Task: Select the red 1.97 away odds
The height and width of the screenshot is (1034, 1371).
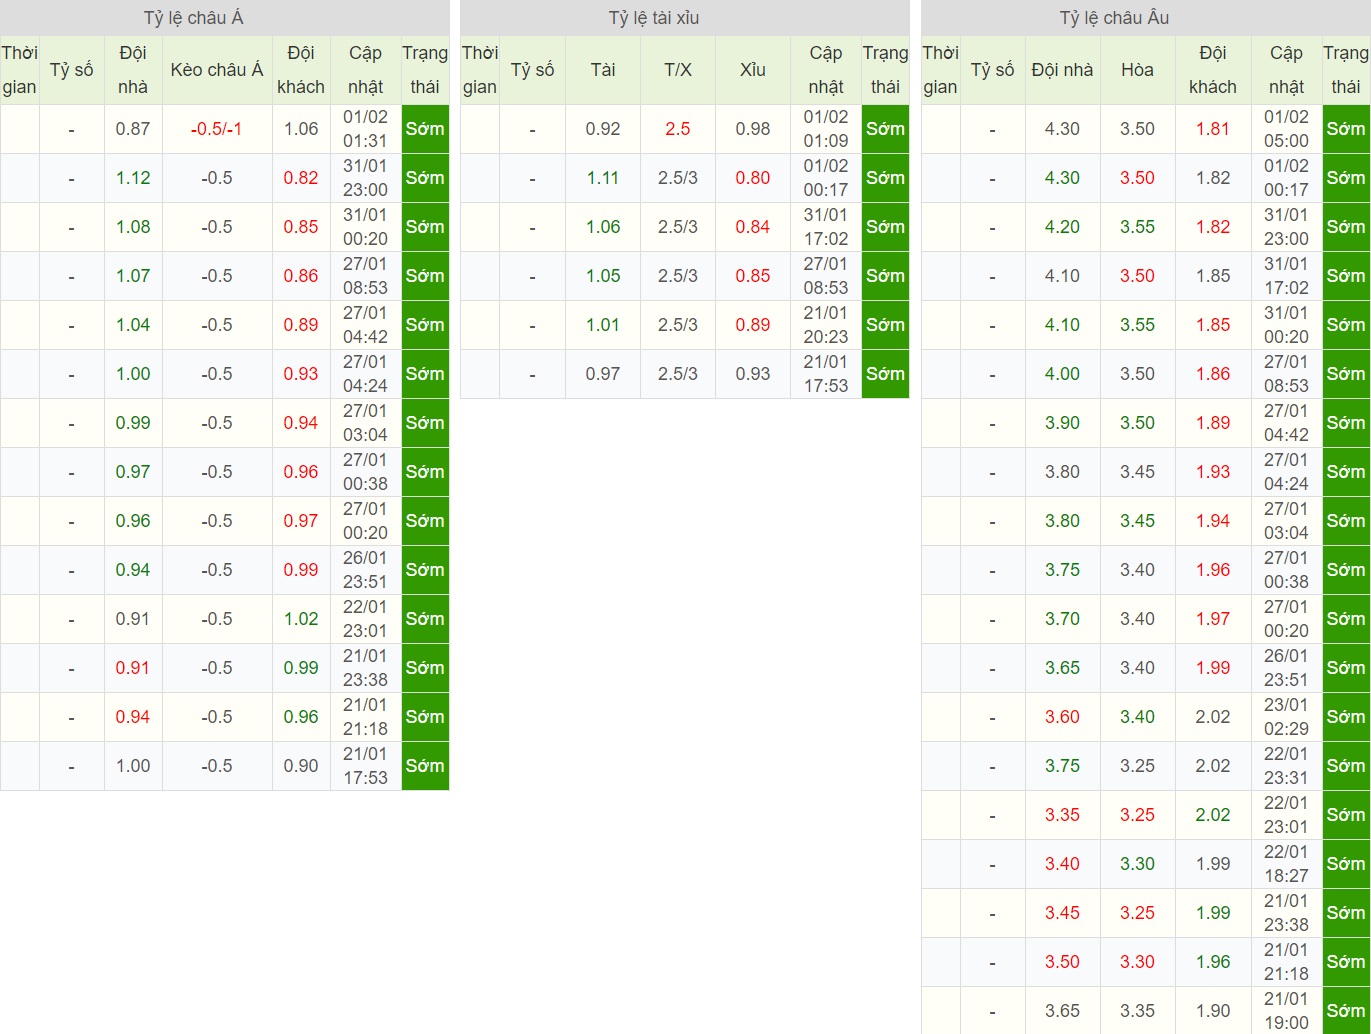Action: click(x=1213, y=619)
